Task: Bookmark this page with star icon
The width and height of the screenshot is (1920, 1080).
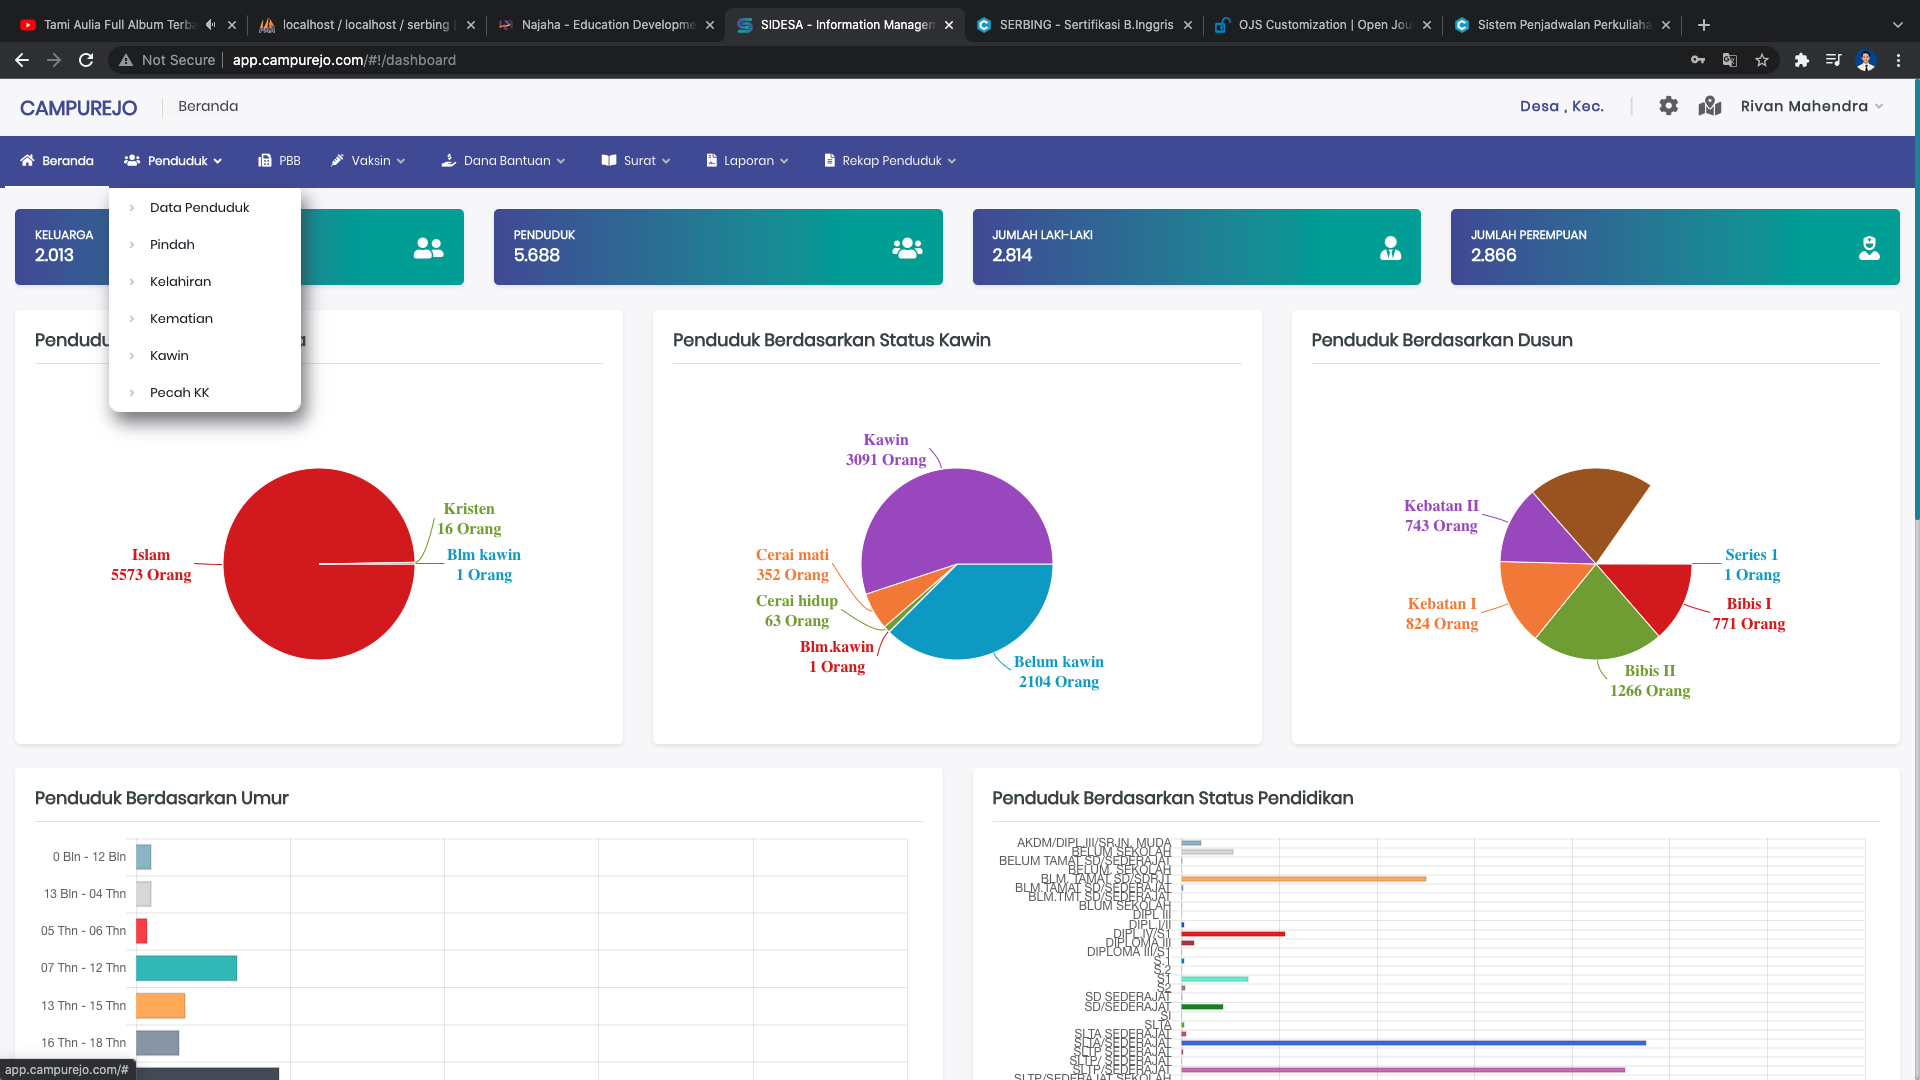Action: (x=1762, y=60)
